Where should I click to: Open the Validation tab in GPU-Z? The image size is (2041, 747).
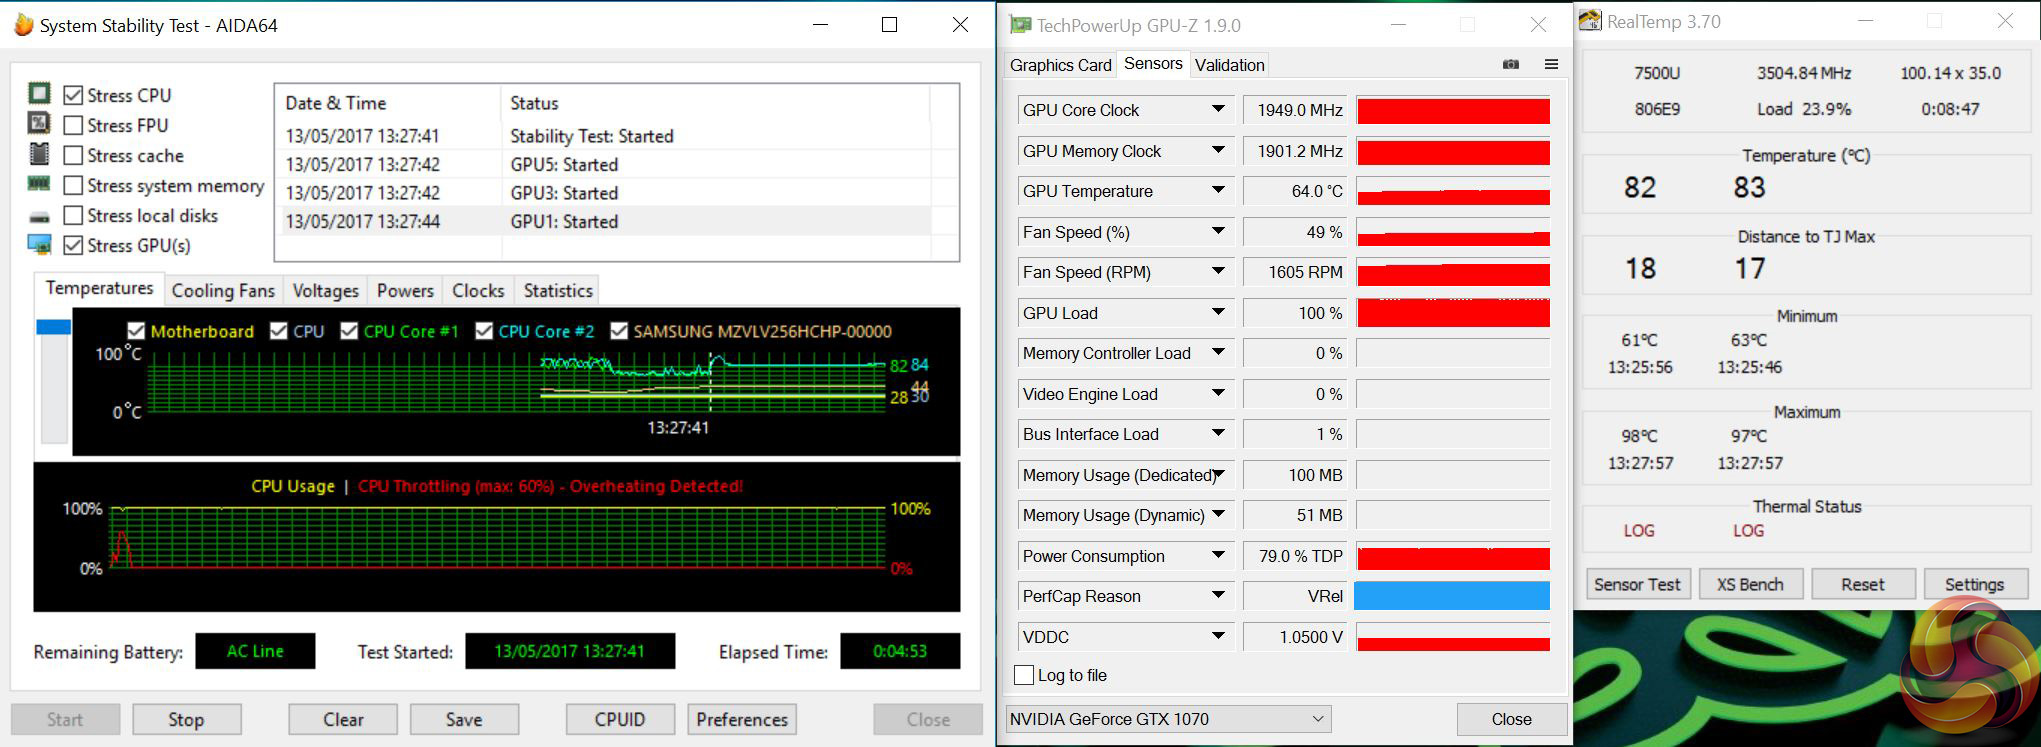1230,65
